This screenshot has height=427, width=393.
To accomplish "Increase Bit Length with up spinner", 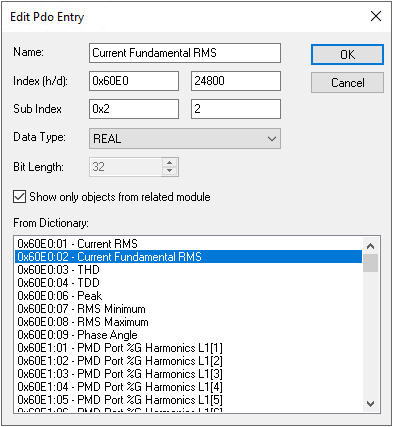I will [x=170, y=163].
